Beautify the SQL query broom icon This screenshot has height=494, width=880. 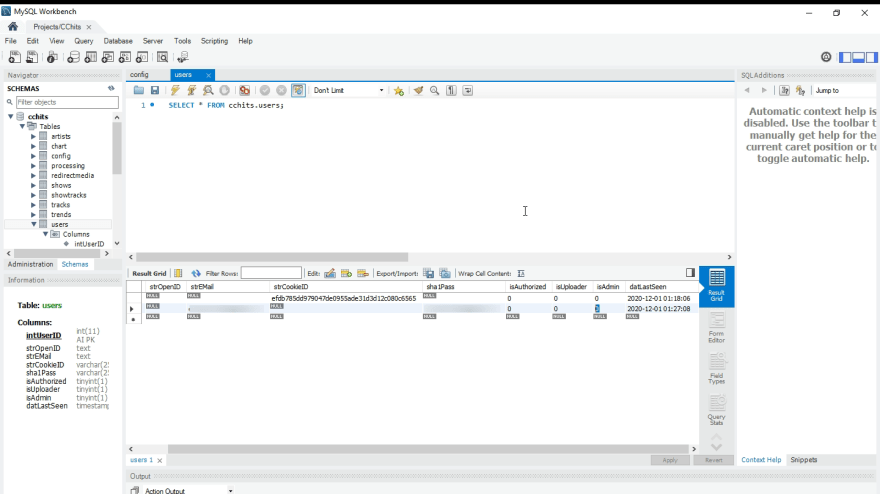tap(418, 90)
